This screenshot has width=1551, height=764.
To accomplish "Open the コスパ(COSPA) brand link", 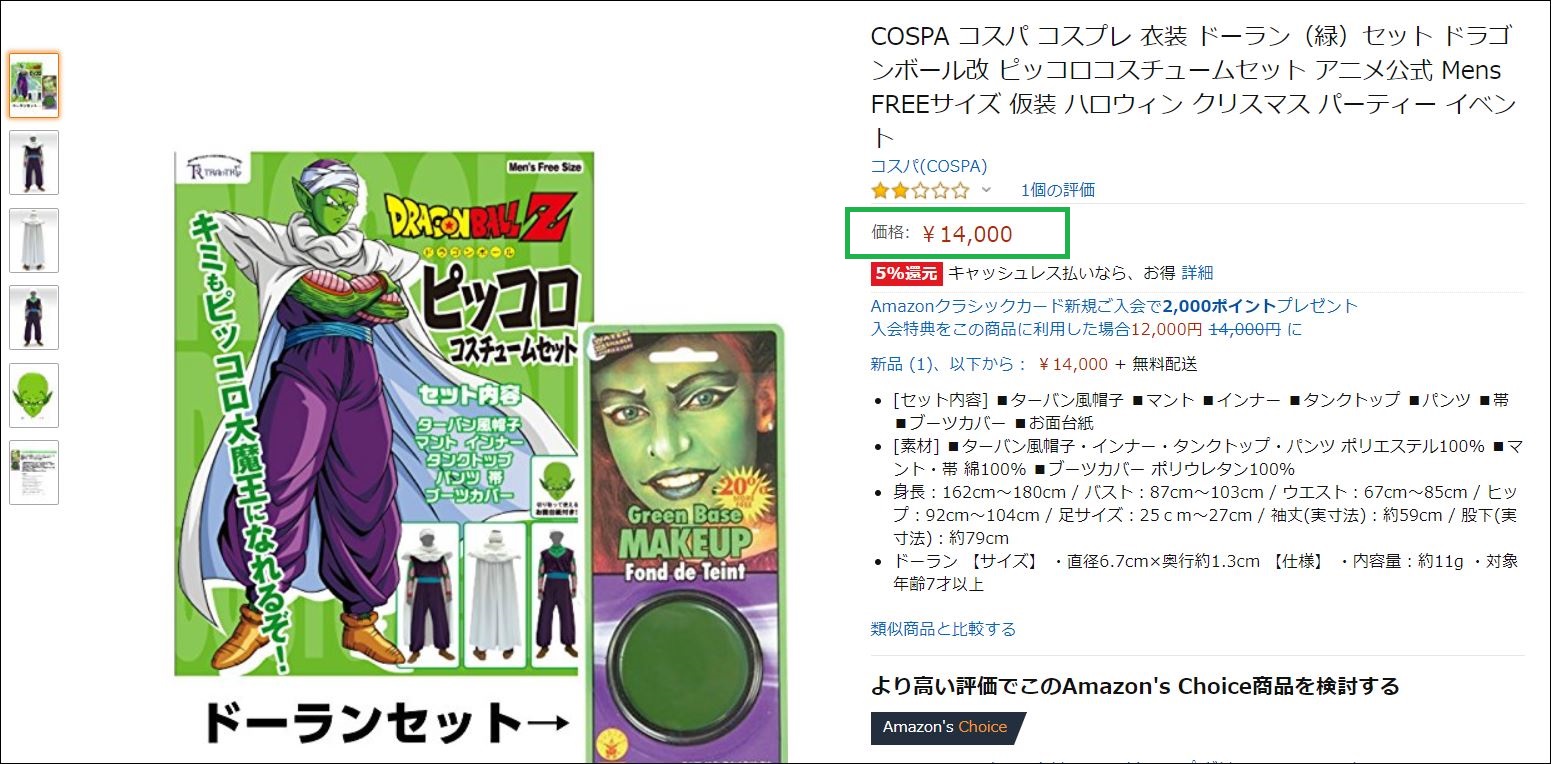I will [929, 166].
